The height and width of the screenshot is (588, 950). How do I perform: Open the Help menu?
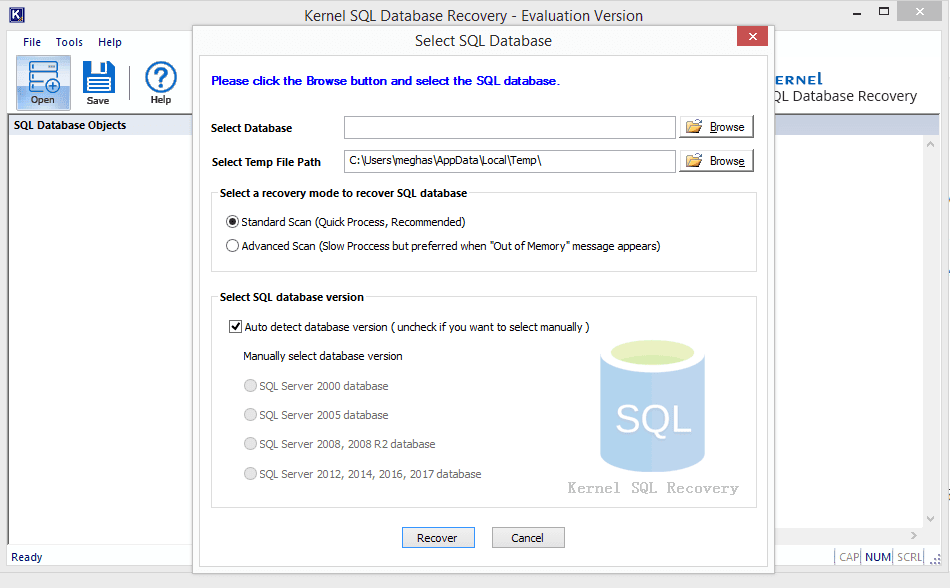pyautogui.click(x=110, y=42)
